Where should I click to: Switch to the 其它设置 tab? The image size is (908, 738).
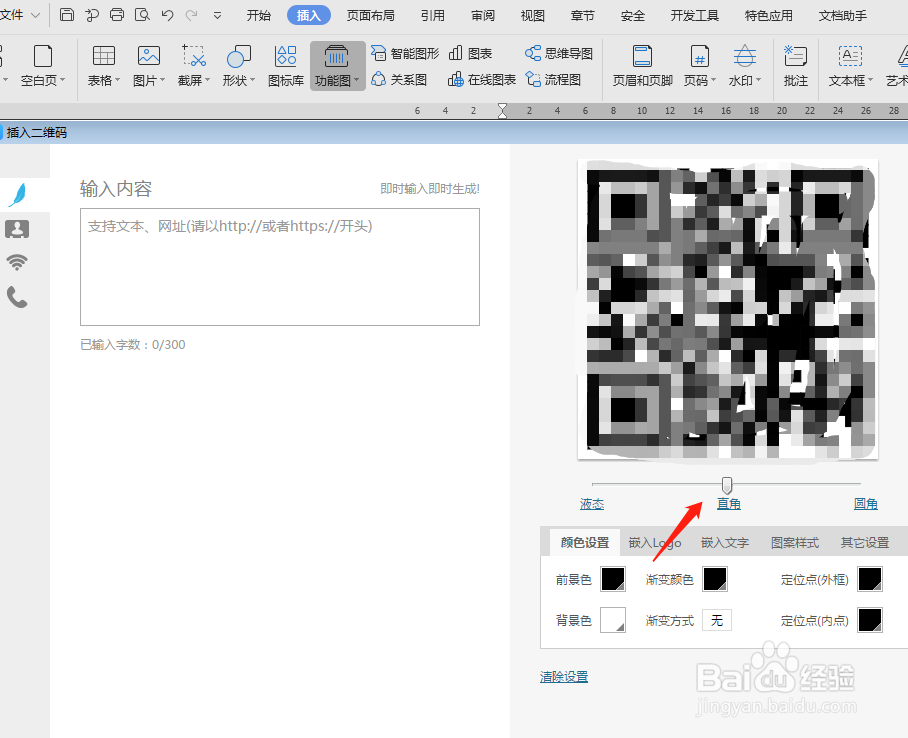click(865, 543)
